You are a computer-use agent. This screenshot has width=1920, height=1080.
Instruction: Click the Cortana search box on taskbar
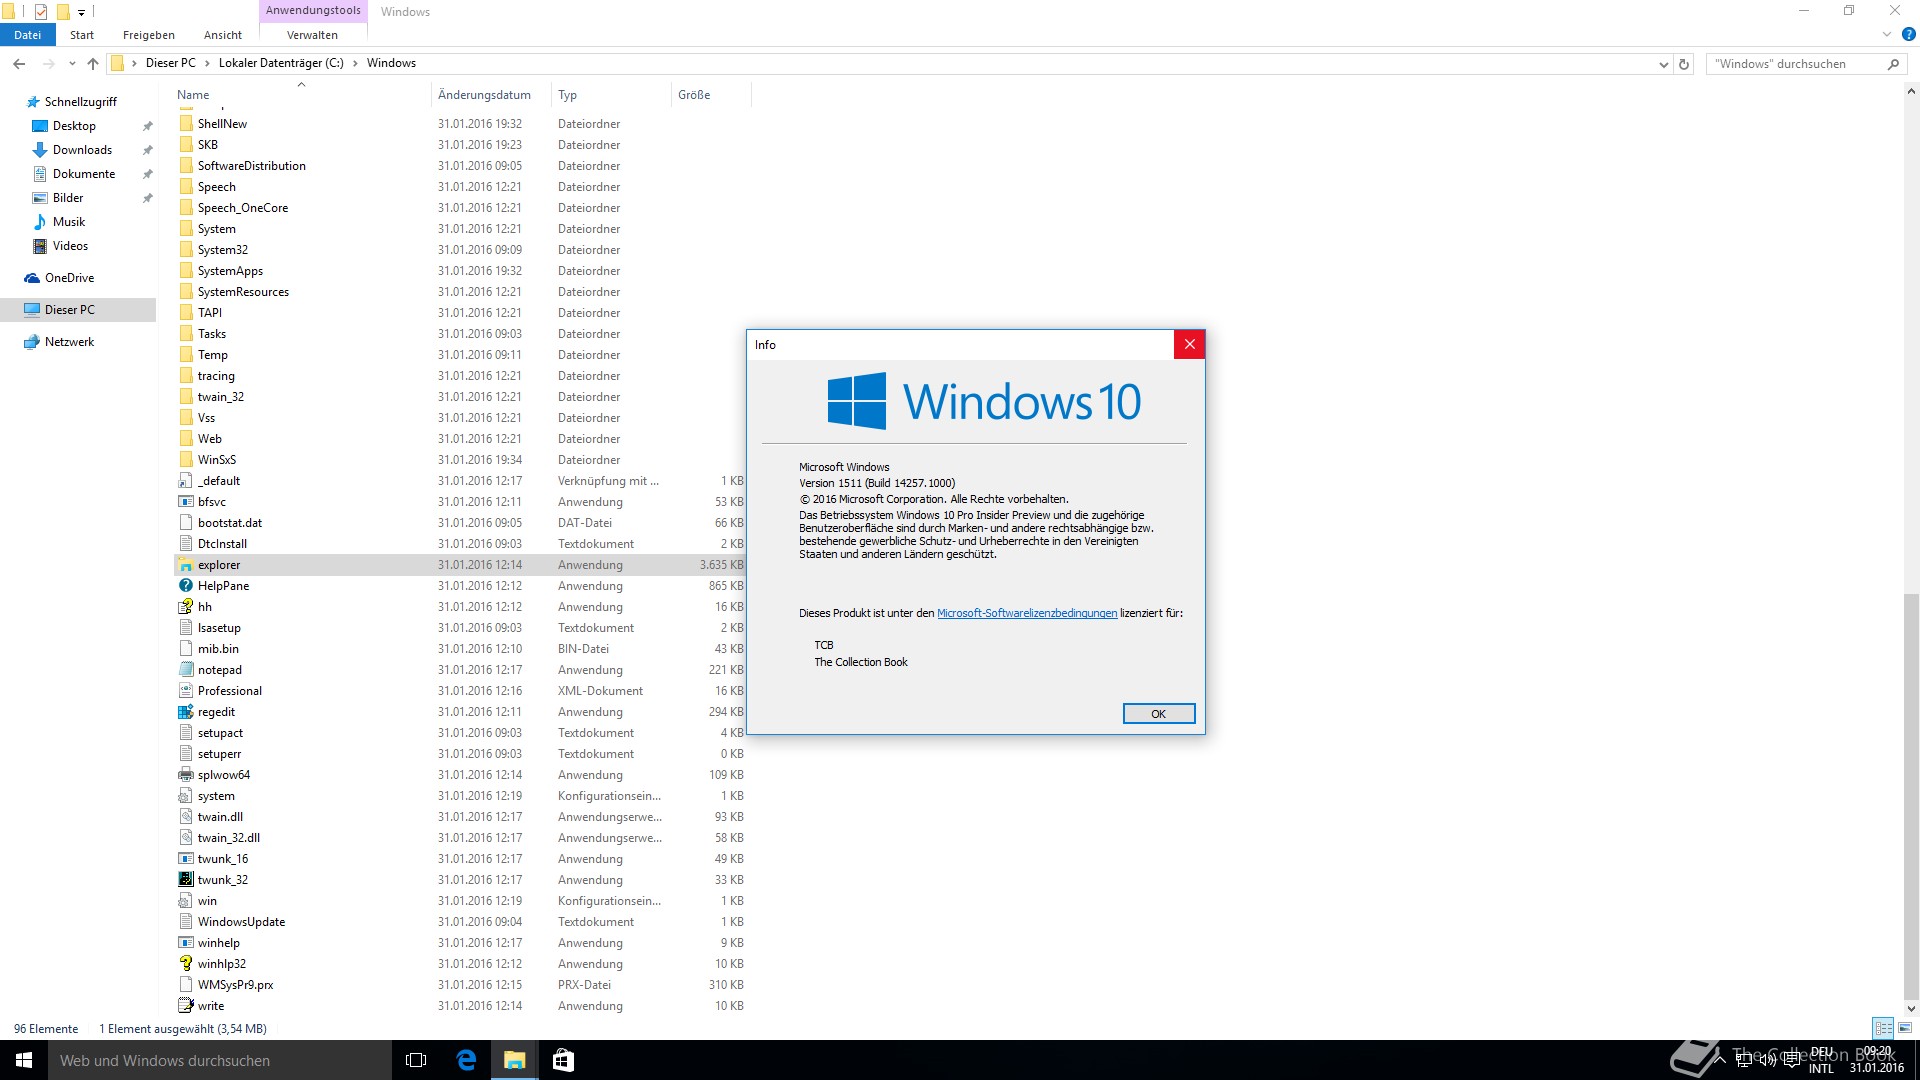tap(220, 1060)
